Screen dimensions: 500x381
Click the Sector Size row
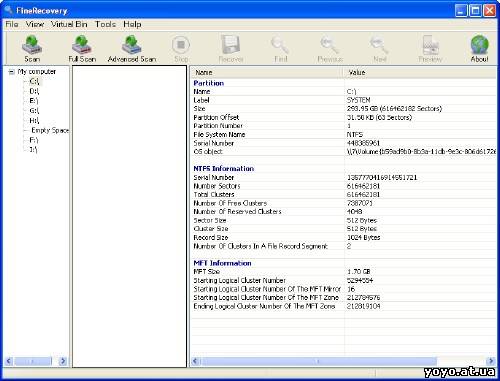point(343,220)
